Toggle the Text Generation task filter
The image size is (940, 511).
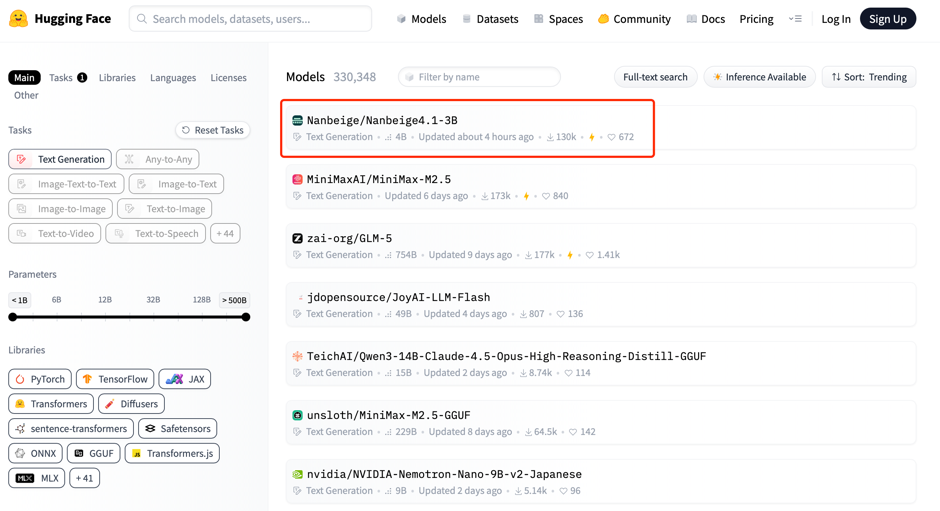(60, 159)
